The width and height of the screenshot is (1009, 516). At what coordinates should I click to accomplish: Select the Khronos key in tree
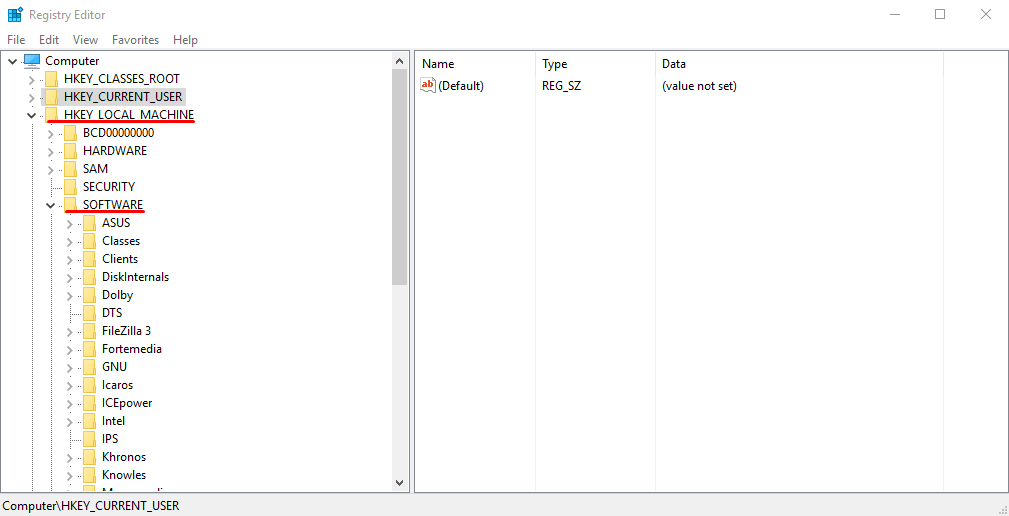(x=124, y=457)
